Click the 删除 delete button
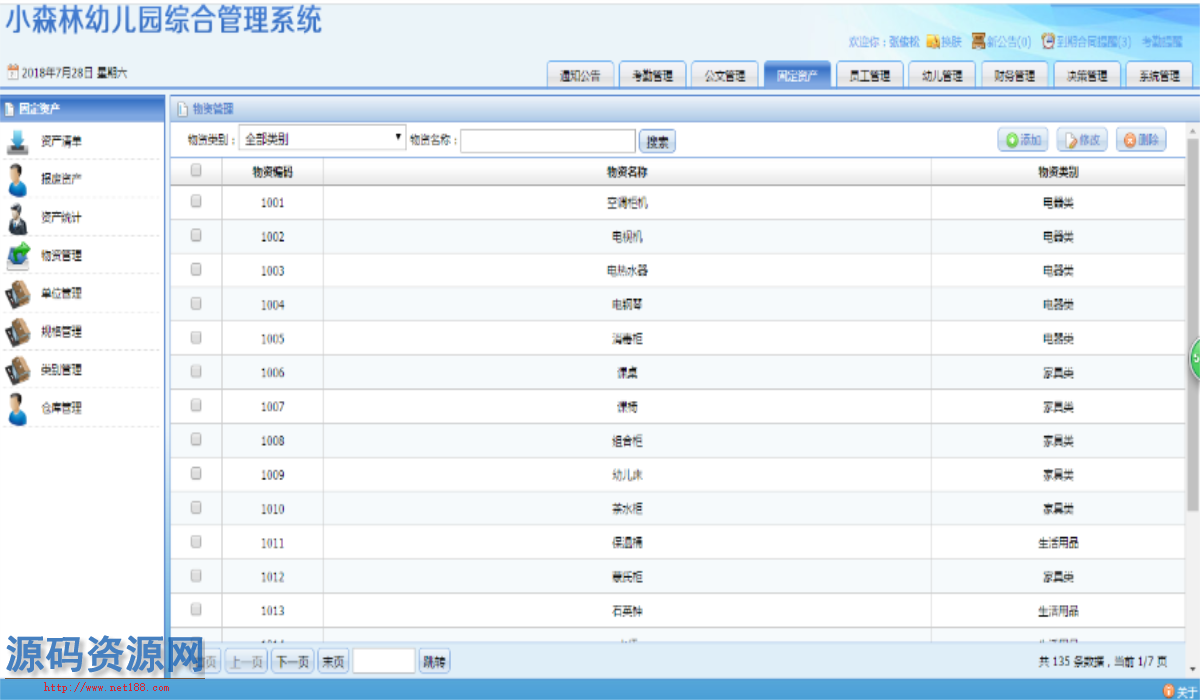 click(1141, 141)
